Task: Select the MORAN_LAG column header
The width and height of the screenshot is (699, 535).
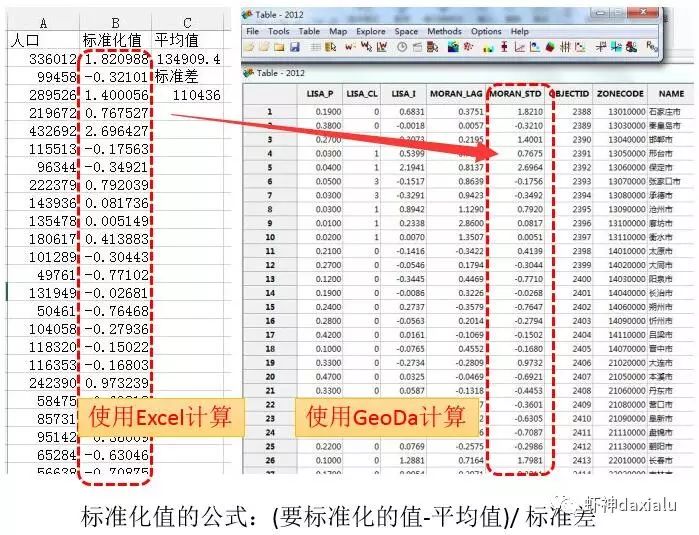Action: coord(456,94)
